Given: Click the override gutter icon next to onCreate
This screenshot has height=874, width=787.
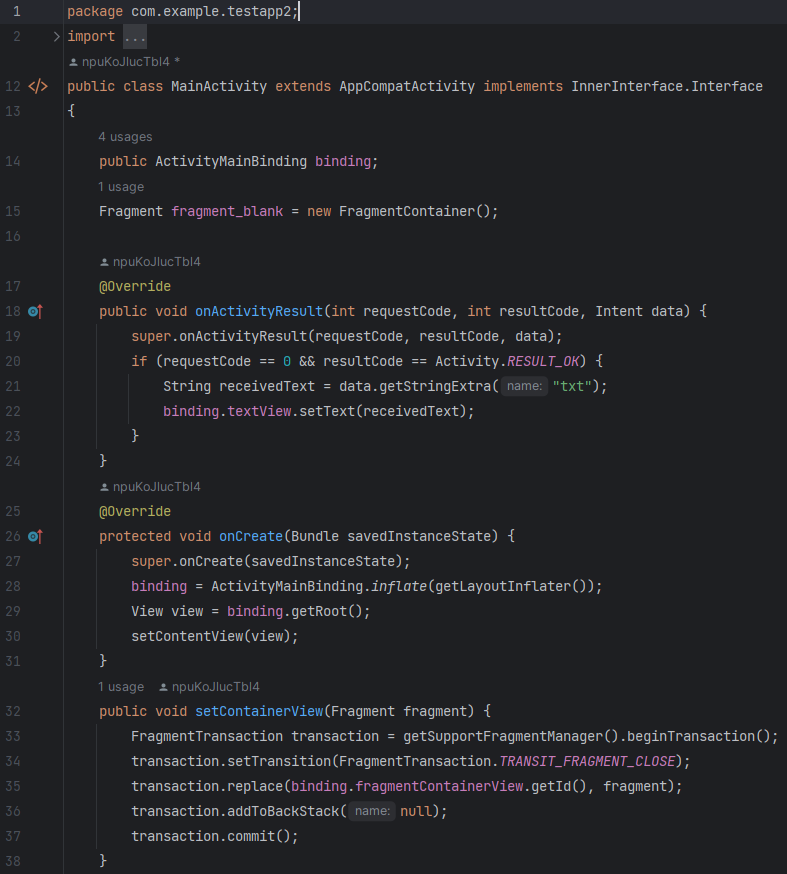Looking at the screenshot, I should [x=35, y=537].
